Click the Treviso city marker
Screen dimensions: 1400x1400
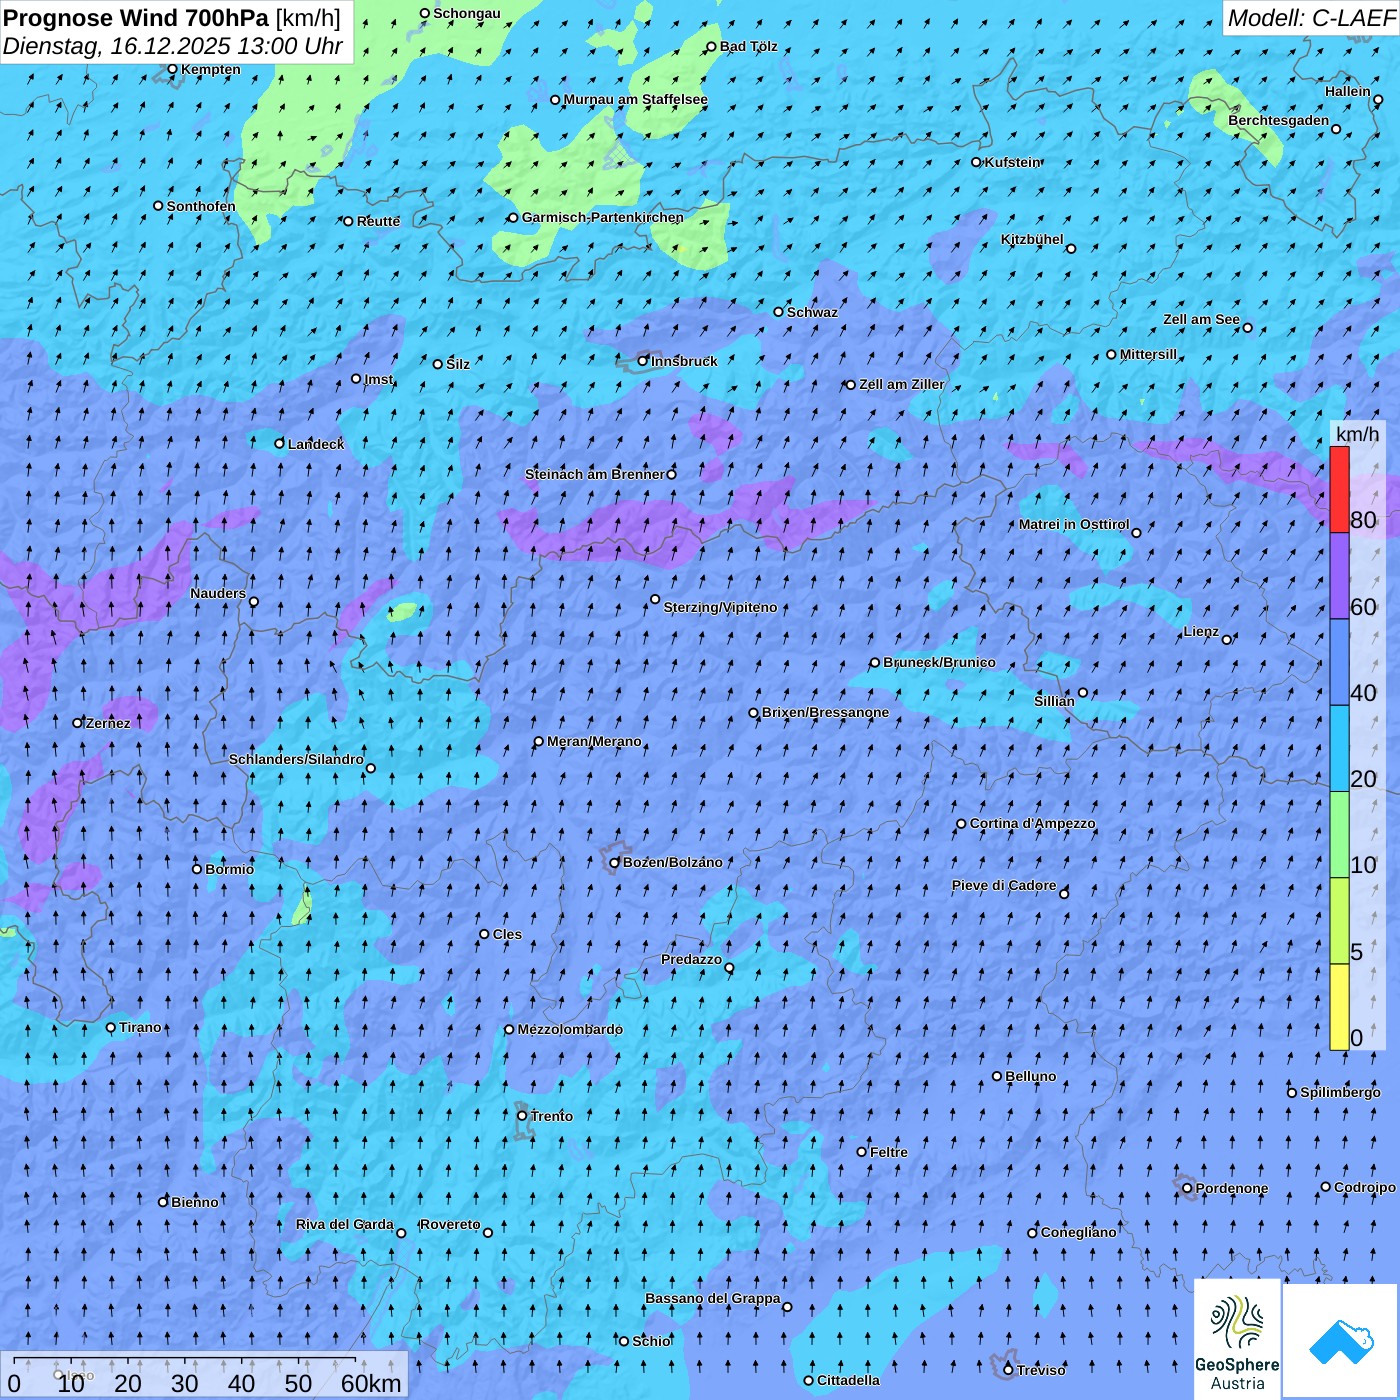coord(1008,1370)
